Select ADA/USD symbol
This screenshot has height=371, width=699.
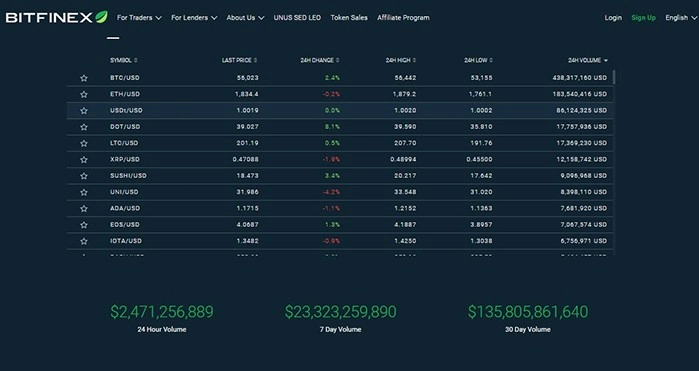125,208
